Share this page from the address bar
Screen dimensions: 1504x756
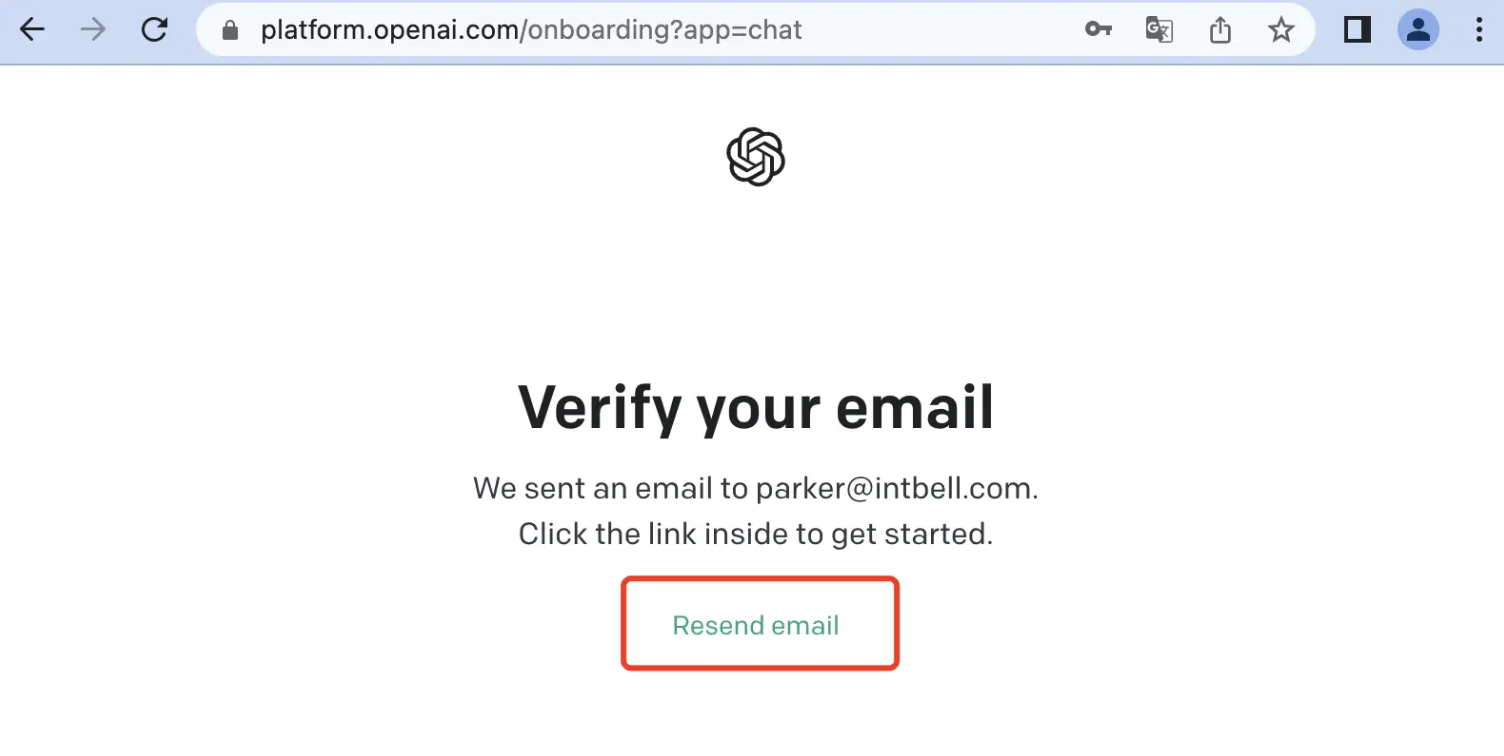1220,30
